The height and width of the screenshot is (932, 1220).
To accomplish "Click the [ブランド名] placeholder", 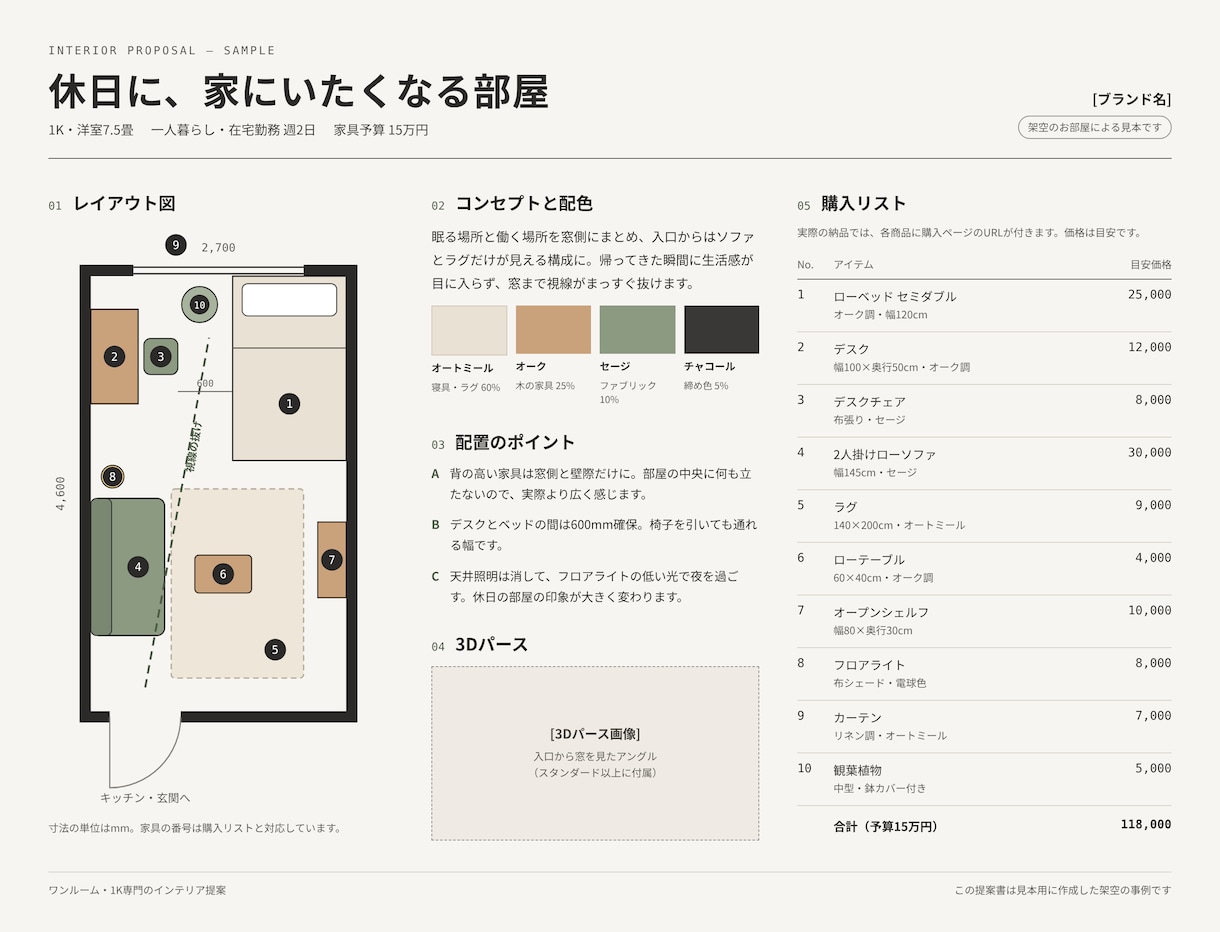I will (1131, 99).
